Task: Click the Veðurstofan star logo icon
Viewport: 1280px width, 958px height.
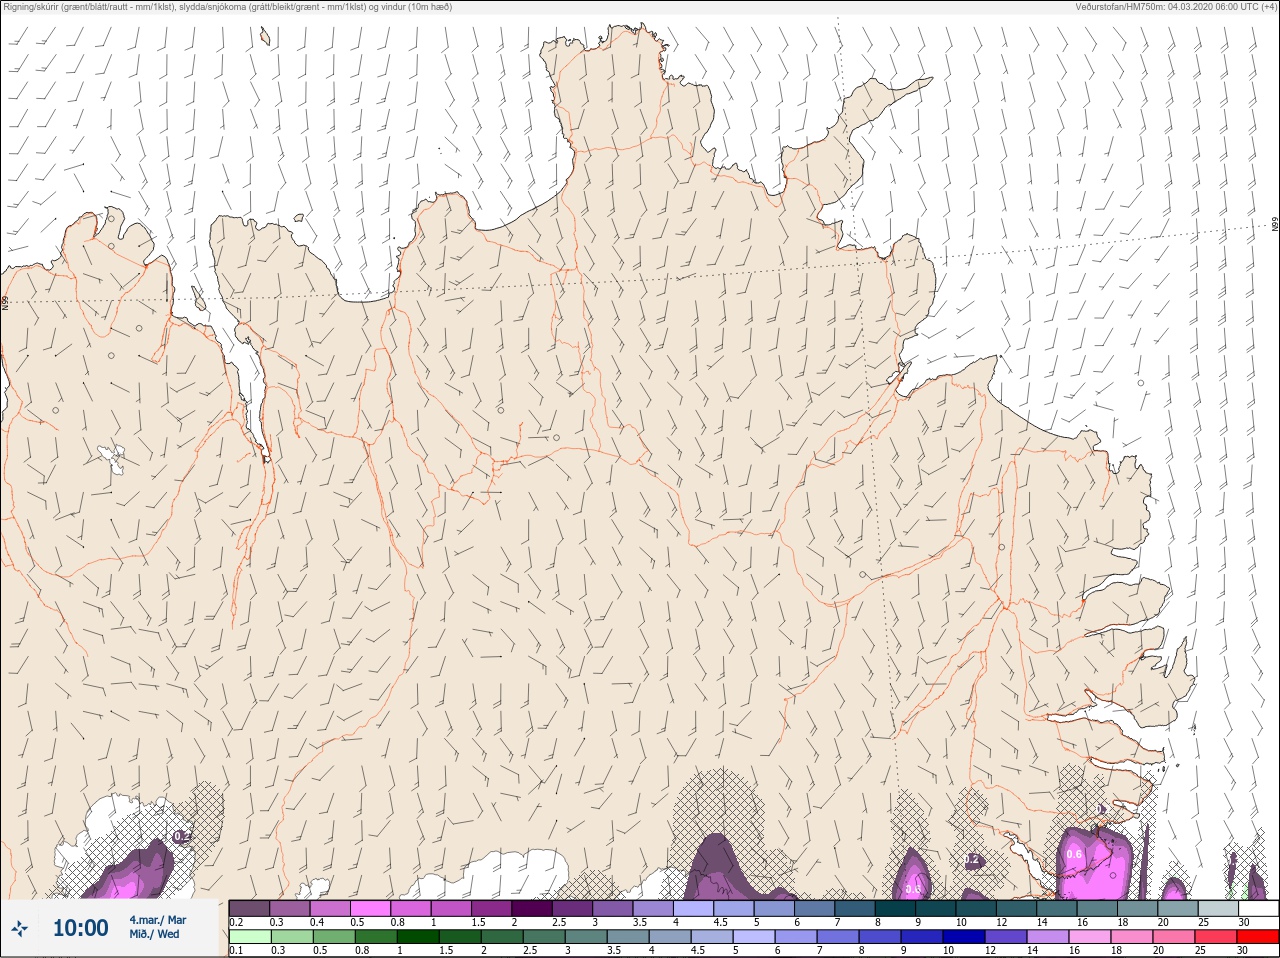Action: point(19,929)
